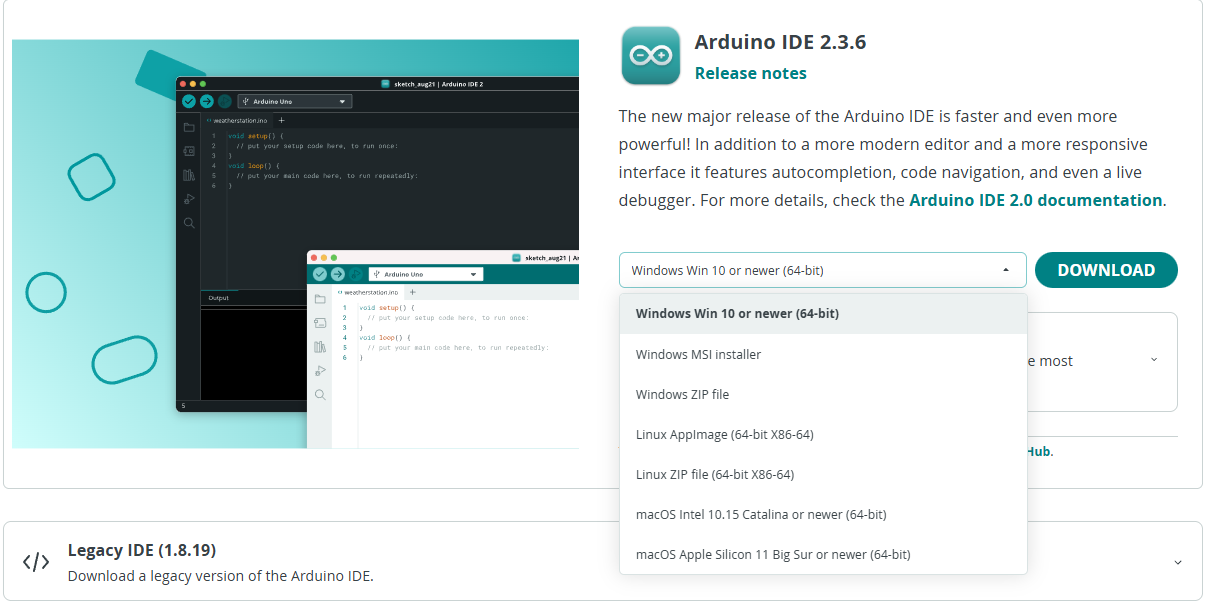The height and width of the screenshot is (605, 1205).
Task: Choose Linux ZIP file (64-bit X86-64)
Action: (x=714, y=474)
